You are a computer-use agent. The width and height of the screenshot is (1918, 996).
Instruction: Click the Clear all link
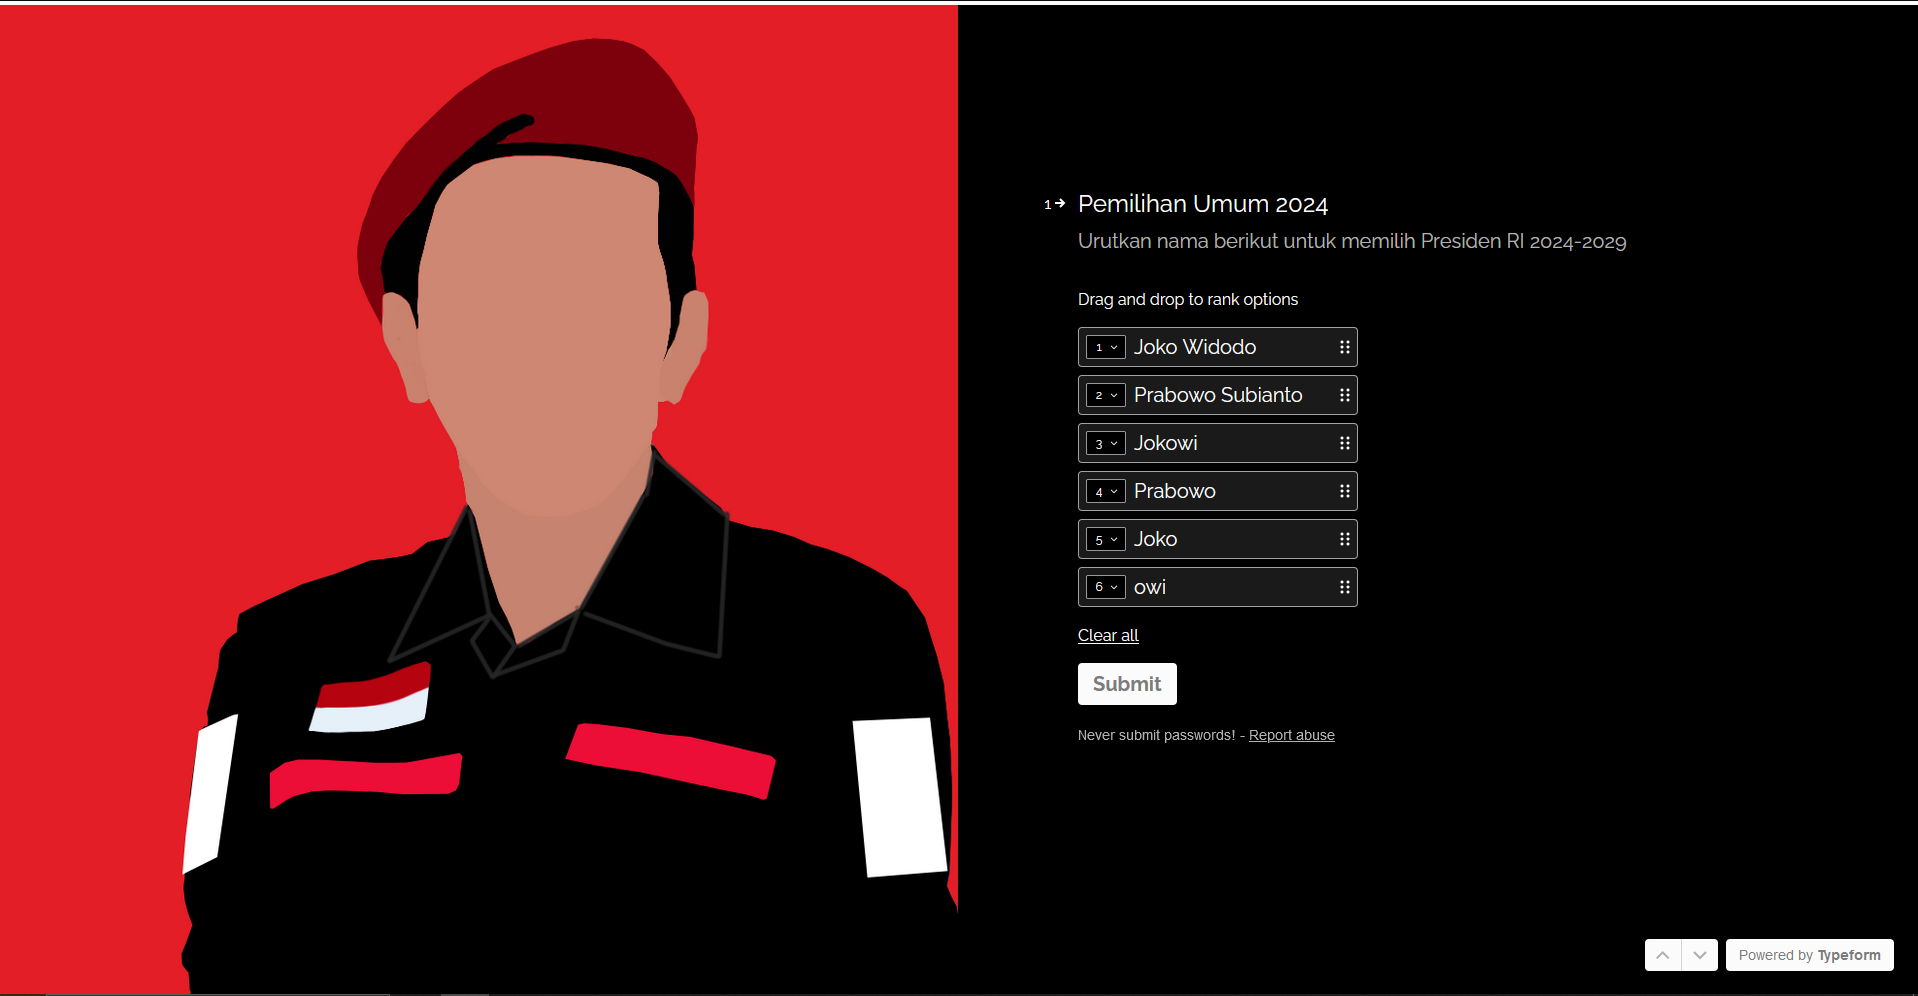1108,635
